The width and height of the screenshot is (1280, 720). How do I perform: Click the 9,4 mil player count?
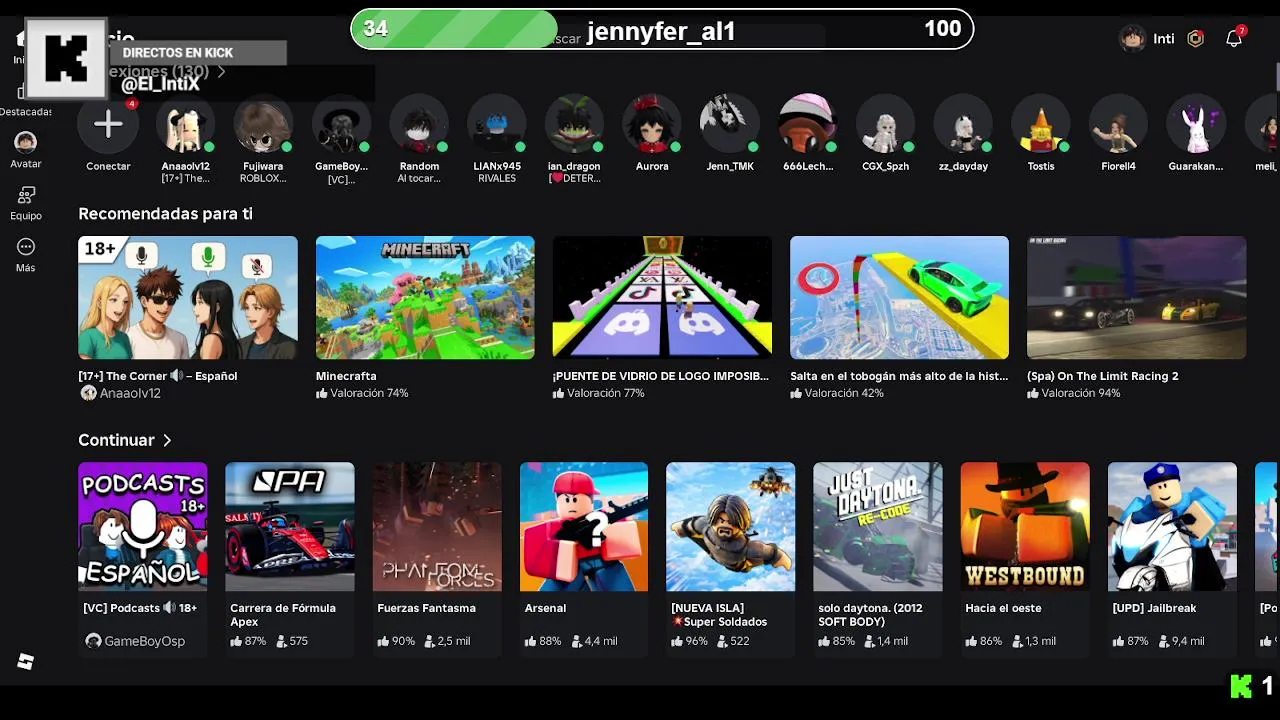(x=1187, y=641)
